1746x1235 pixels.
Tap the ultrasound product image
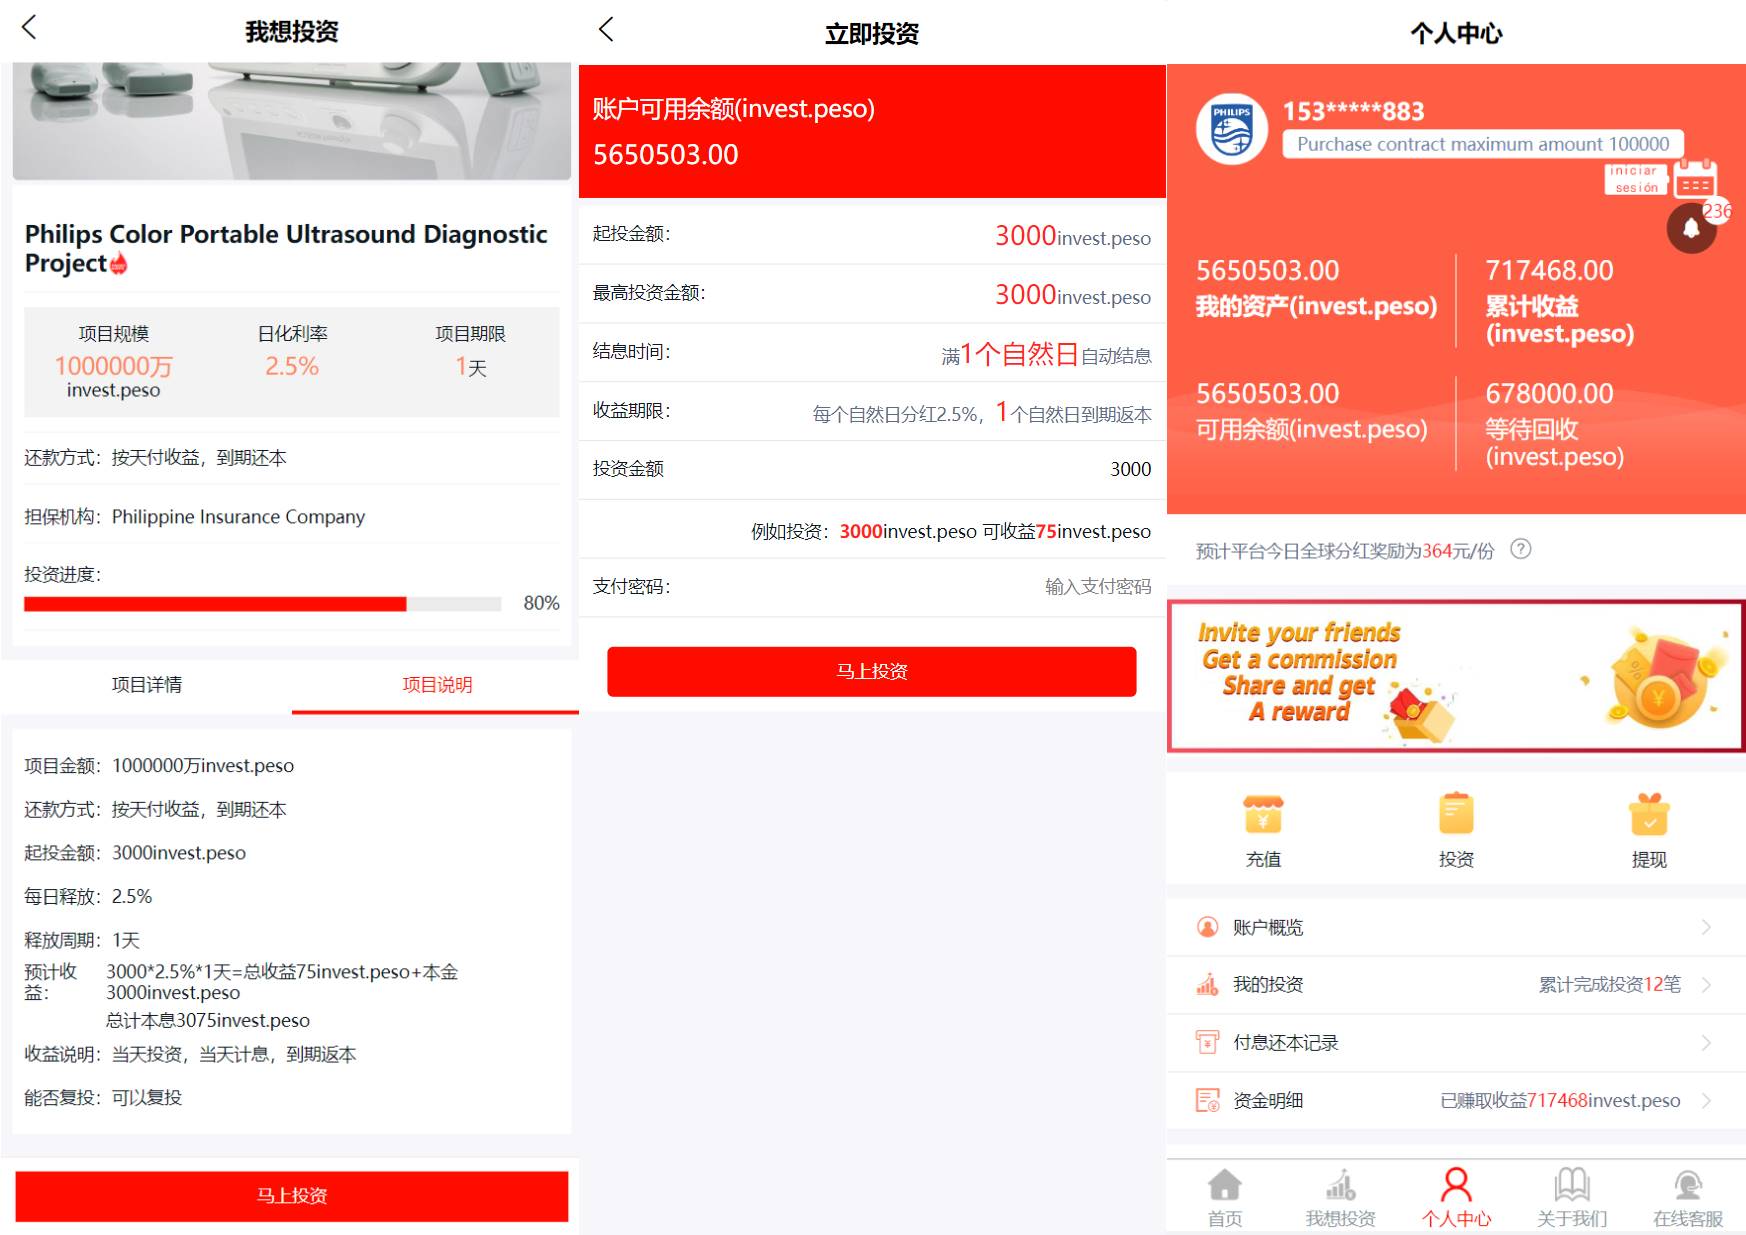[292, 121]
